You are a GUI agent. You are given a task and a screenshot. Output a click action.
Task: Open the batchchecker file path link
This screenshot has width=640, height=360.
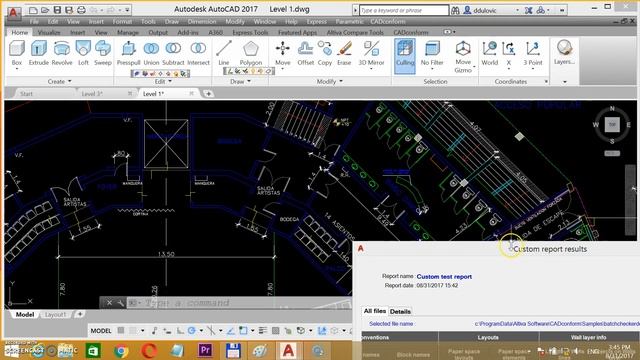click(x=557, y=324)
